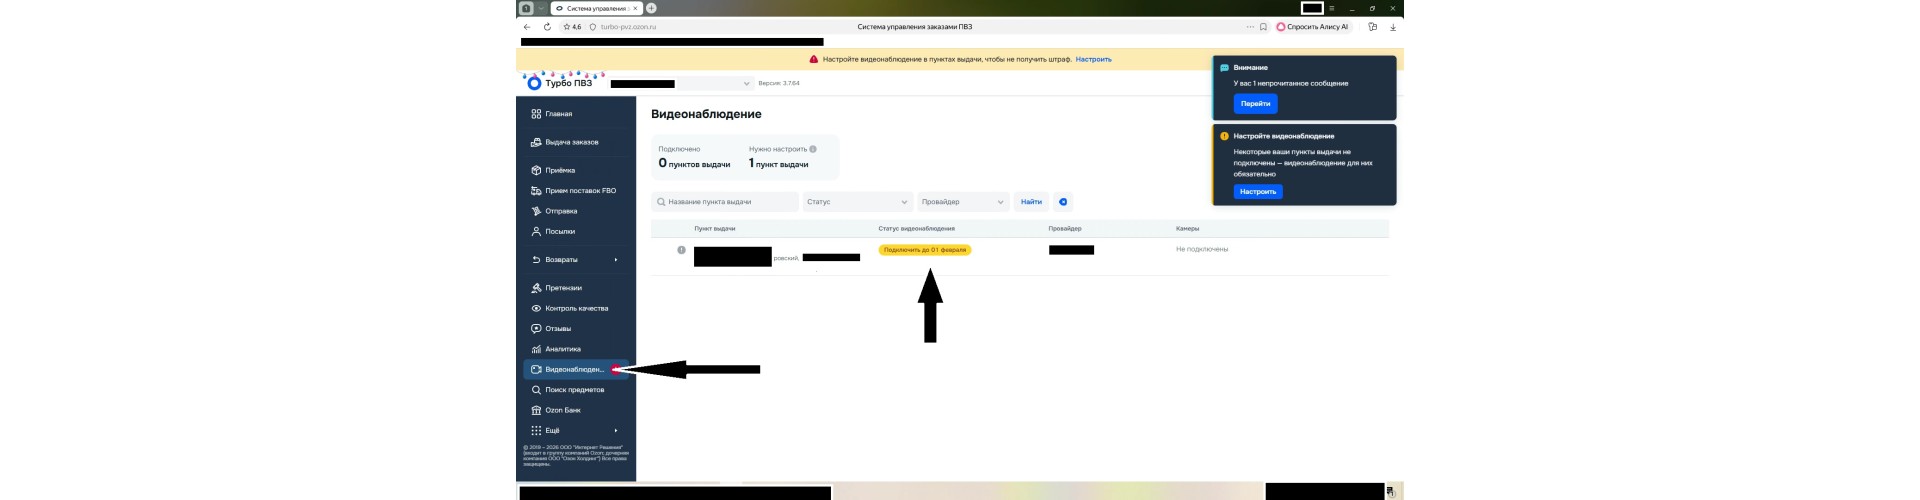Open Контроль качества section
The width and height of the screenshot is (1920, 500).
(x=576, y=308)
